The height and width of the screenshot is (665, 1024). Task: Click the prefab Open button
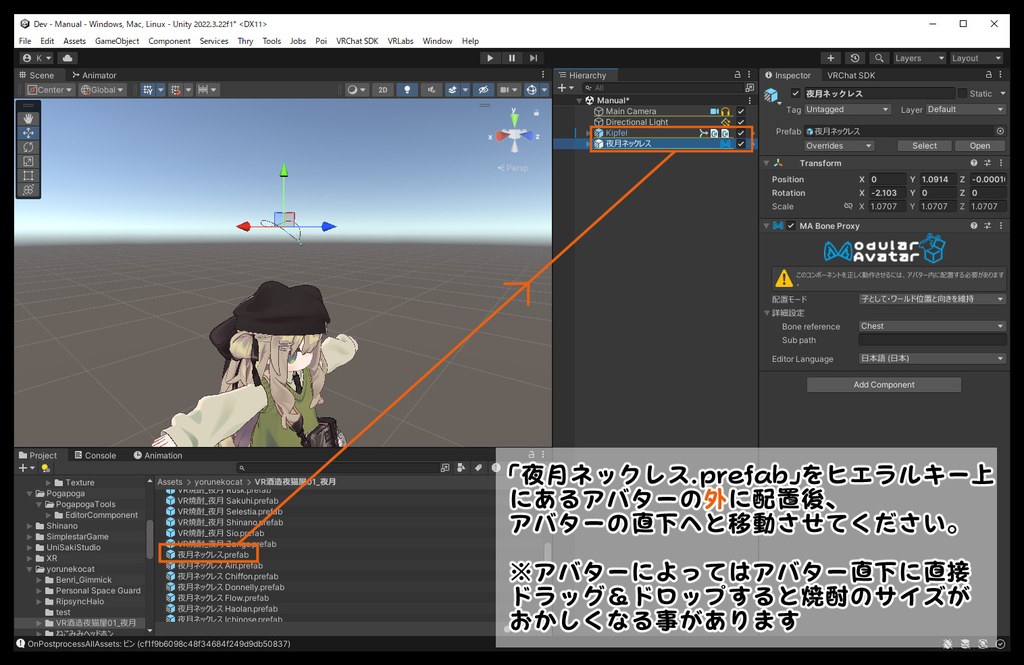(x=979, y=146)
